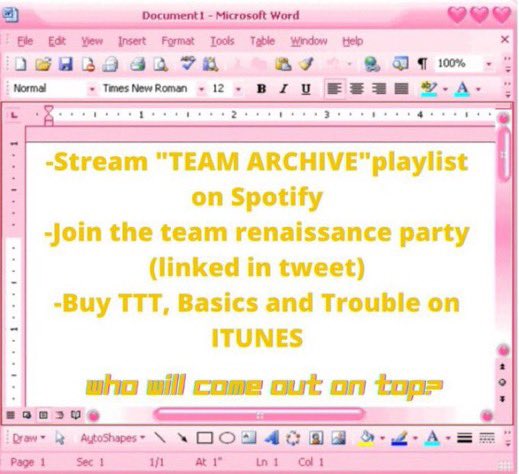519x474 pixels.
Task: Toggle Italic formatting
Action: click(284, 89)
